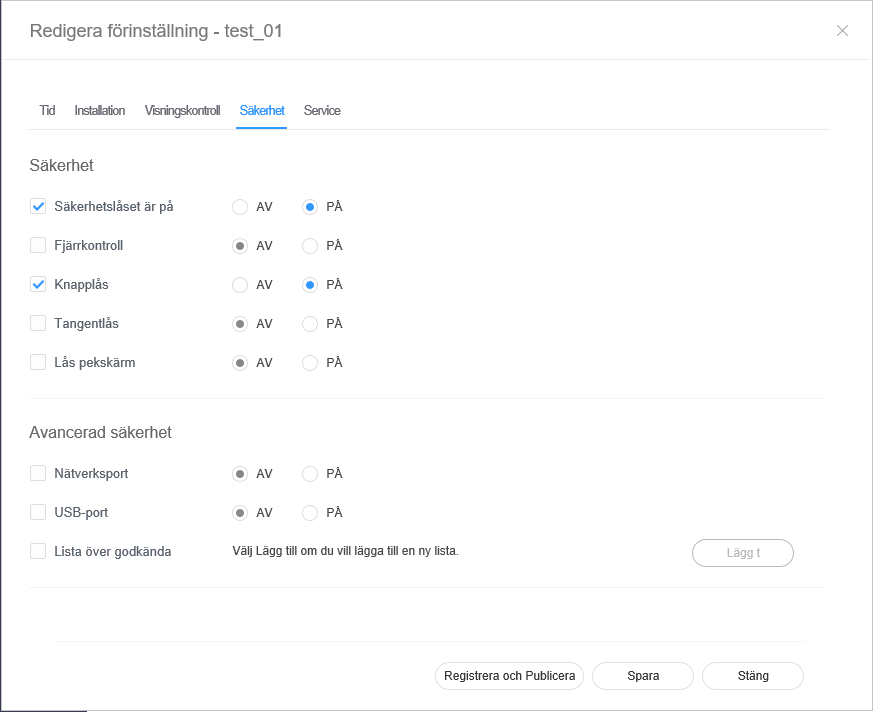
Task: Uncheck the Knapplås checkbox
Action: coord(39,285)
